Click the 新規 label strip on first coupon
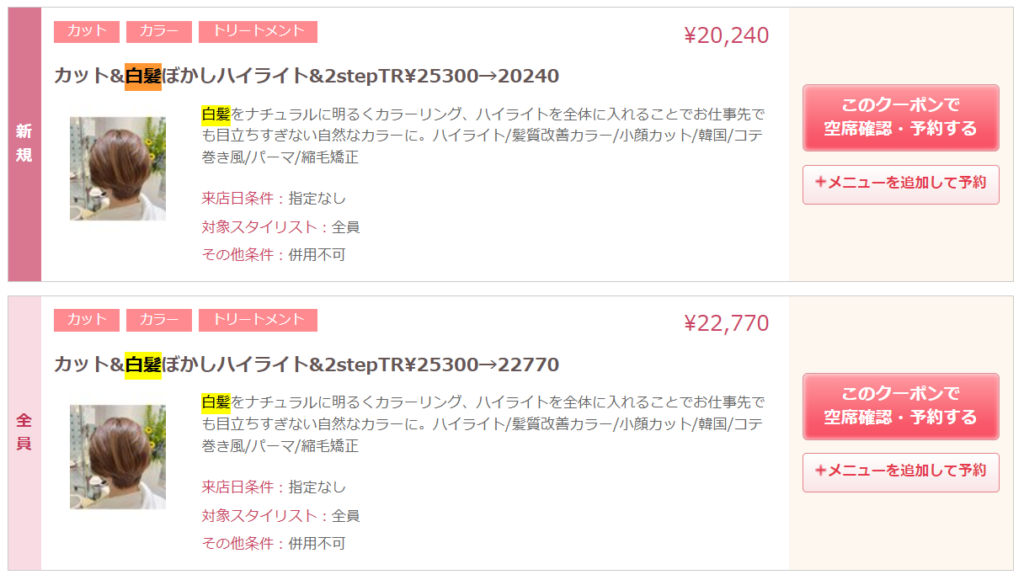This screenshot has width=1024, height=580. coord(24,145)
